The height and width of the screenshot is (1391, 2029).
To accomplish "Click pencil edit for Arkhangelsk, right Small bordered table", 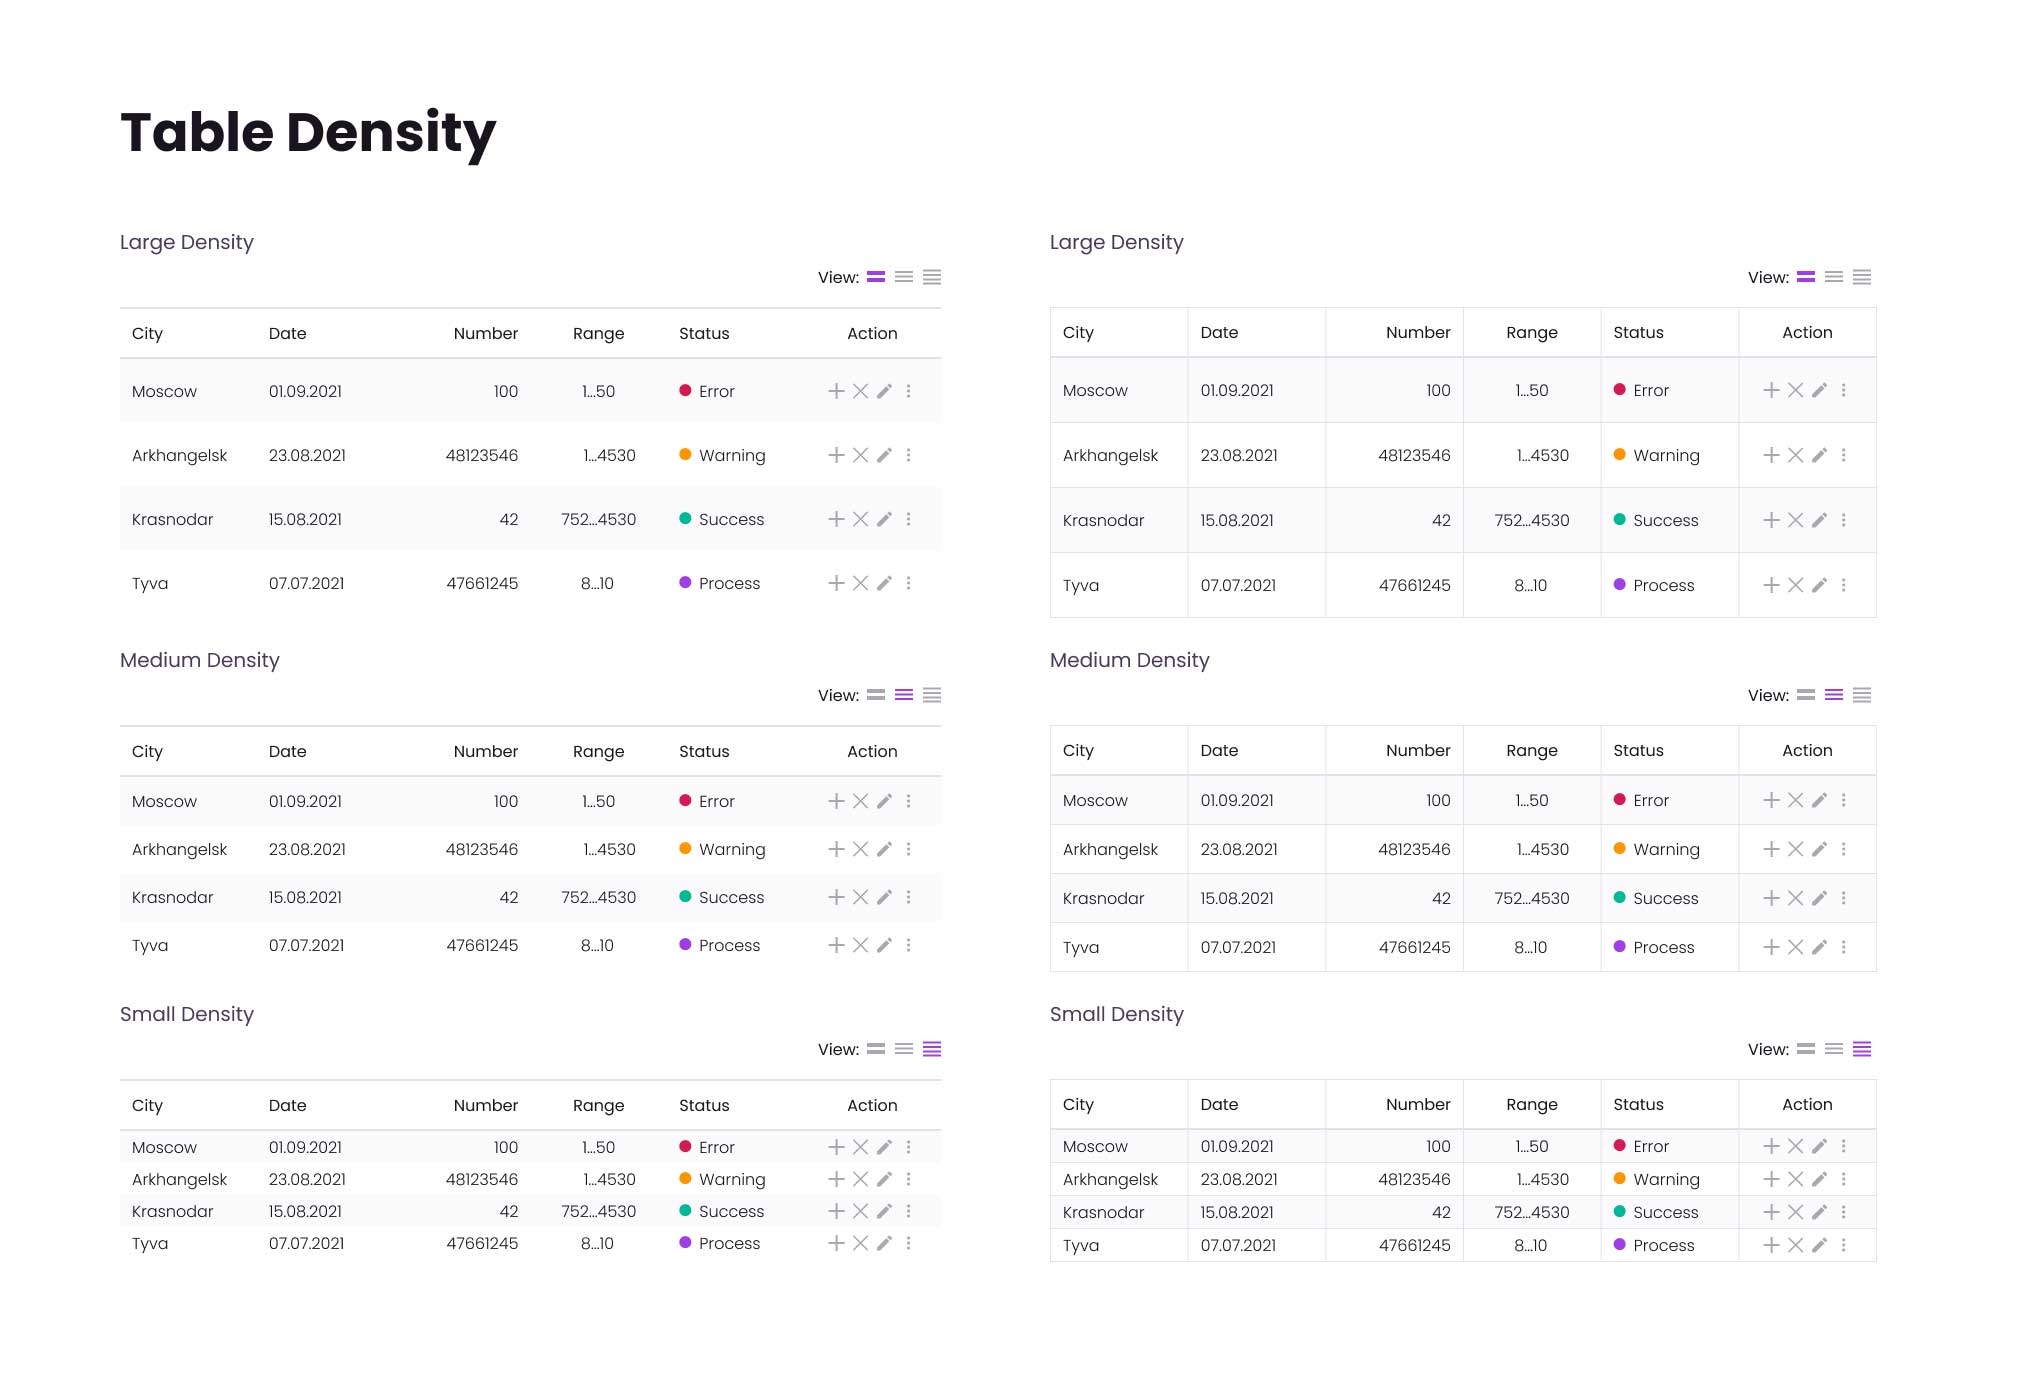I will pos(1819,1179).
